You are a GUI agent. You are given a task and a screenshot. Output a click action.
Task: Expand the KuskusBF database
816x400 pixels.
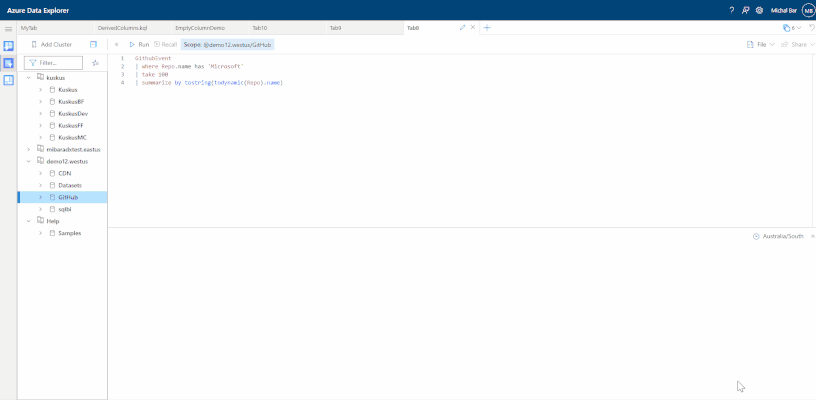[x=41, y=101]
